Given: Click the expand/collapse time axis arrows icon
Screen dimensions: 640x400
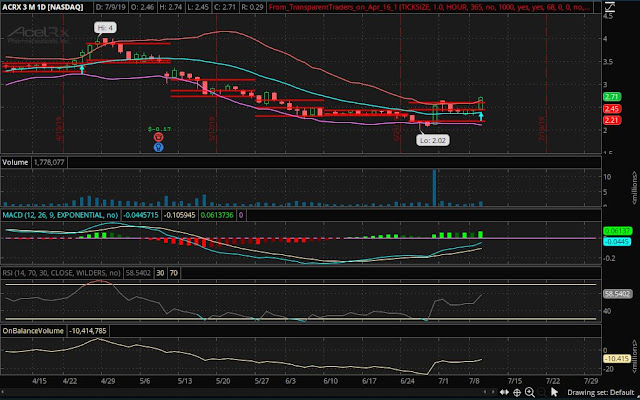Looking at the screenshot, I should [504, 393].
